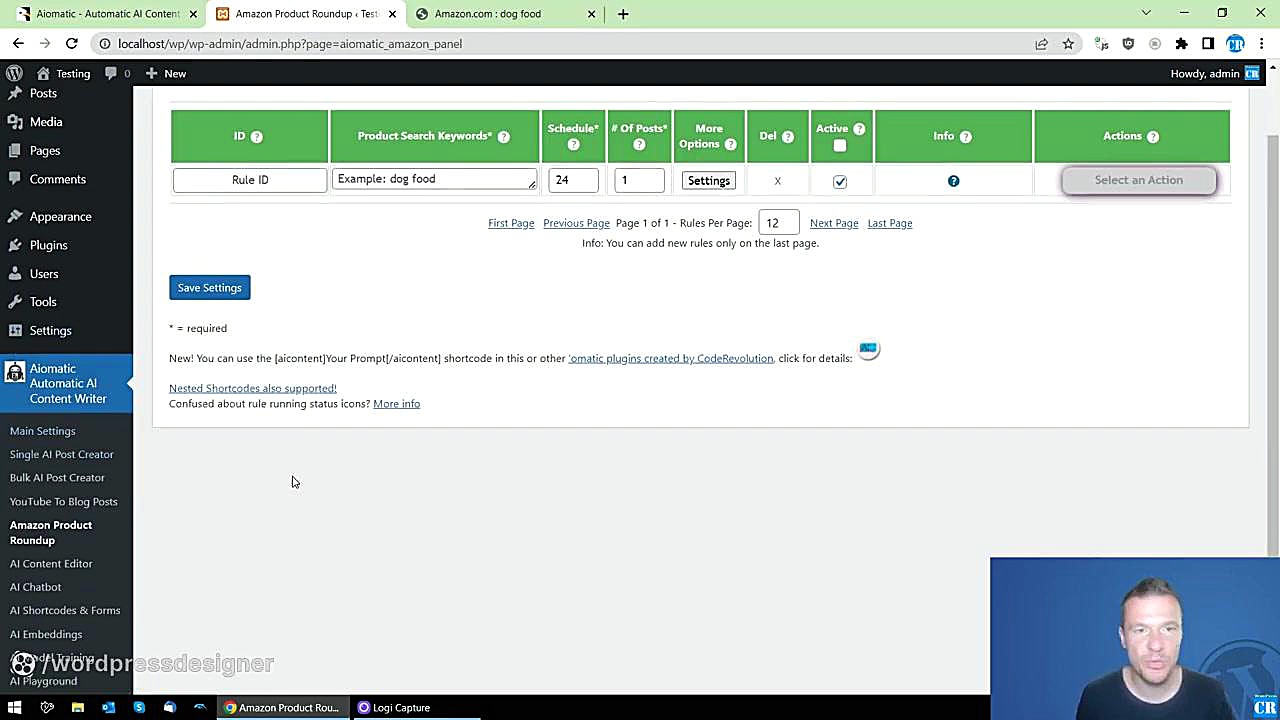Open AI Chatbot submenu item

tap(36, 587)
